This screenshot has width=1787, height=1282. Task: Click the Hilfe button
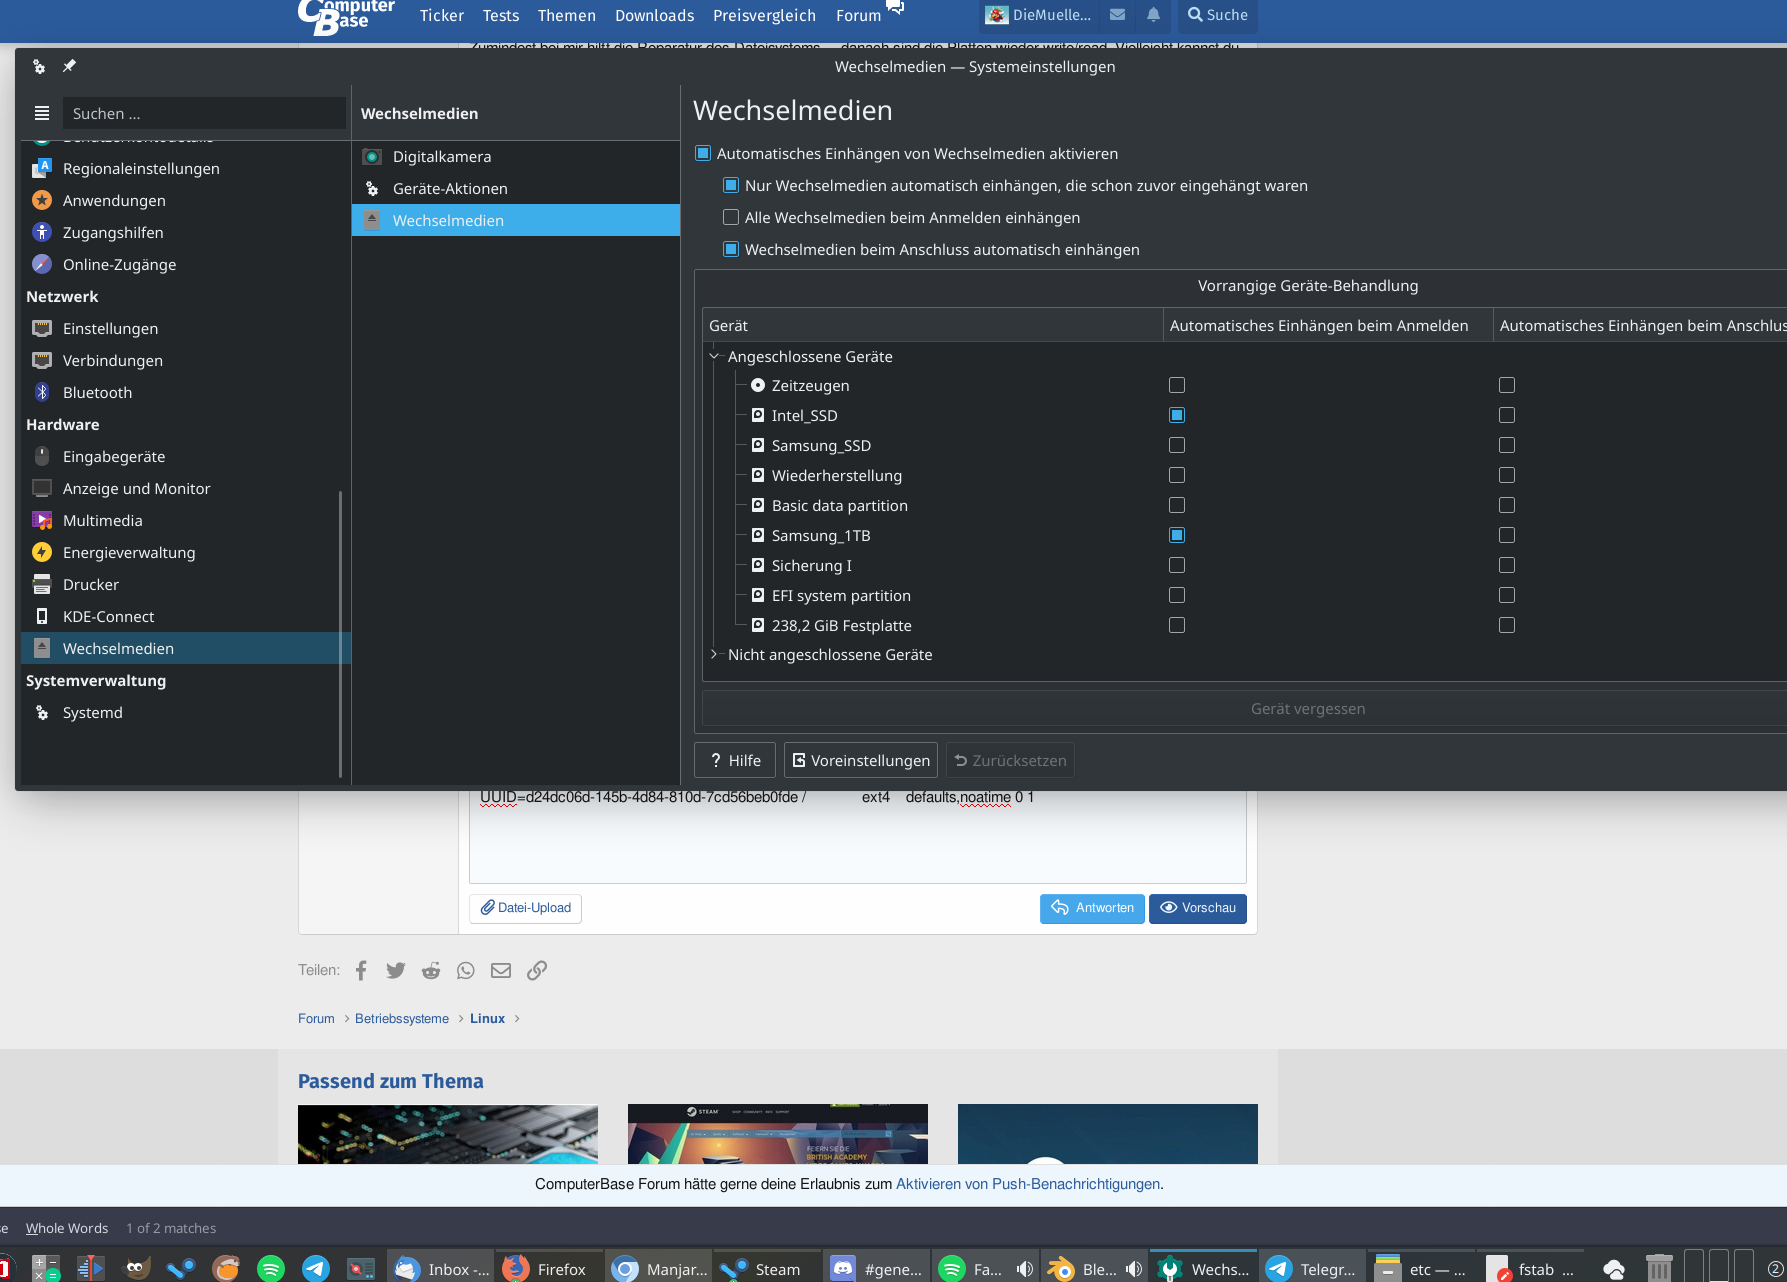(735, 760)
